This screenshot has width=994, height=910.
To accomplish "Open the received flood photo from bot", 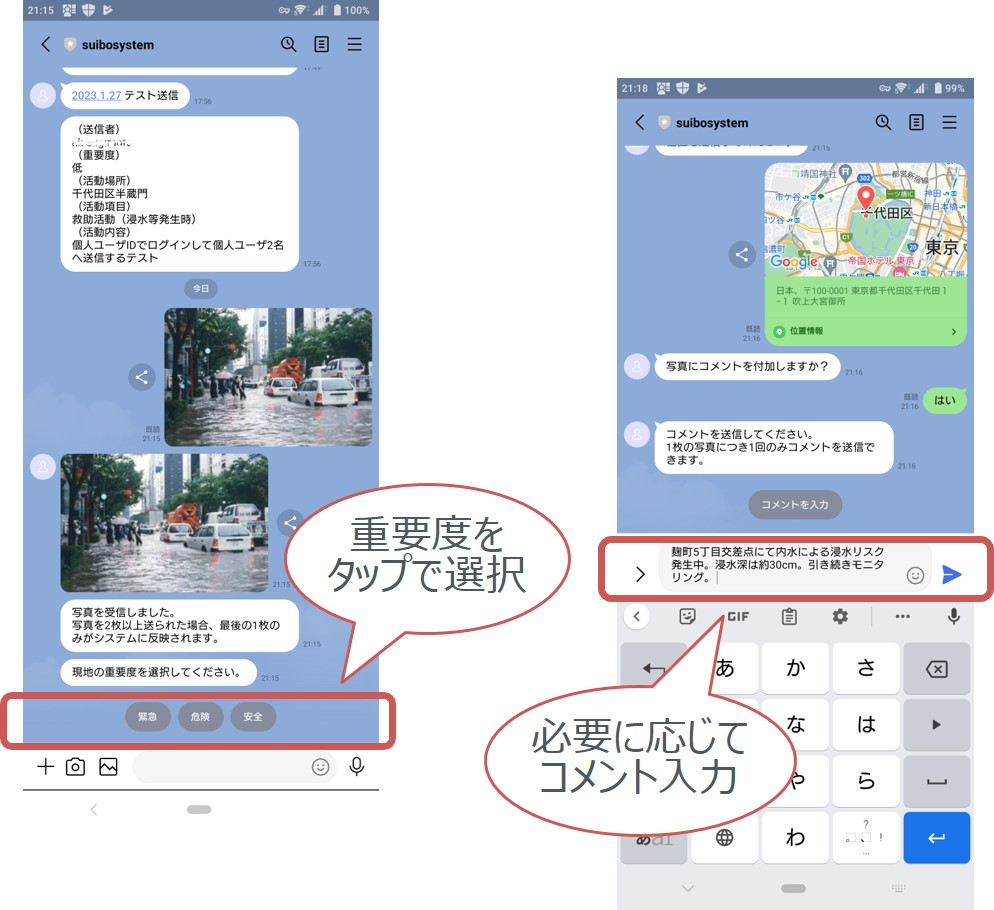I will pos(164,523).
